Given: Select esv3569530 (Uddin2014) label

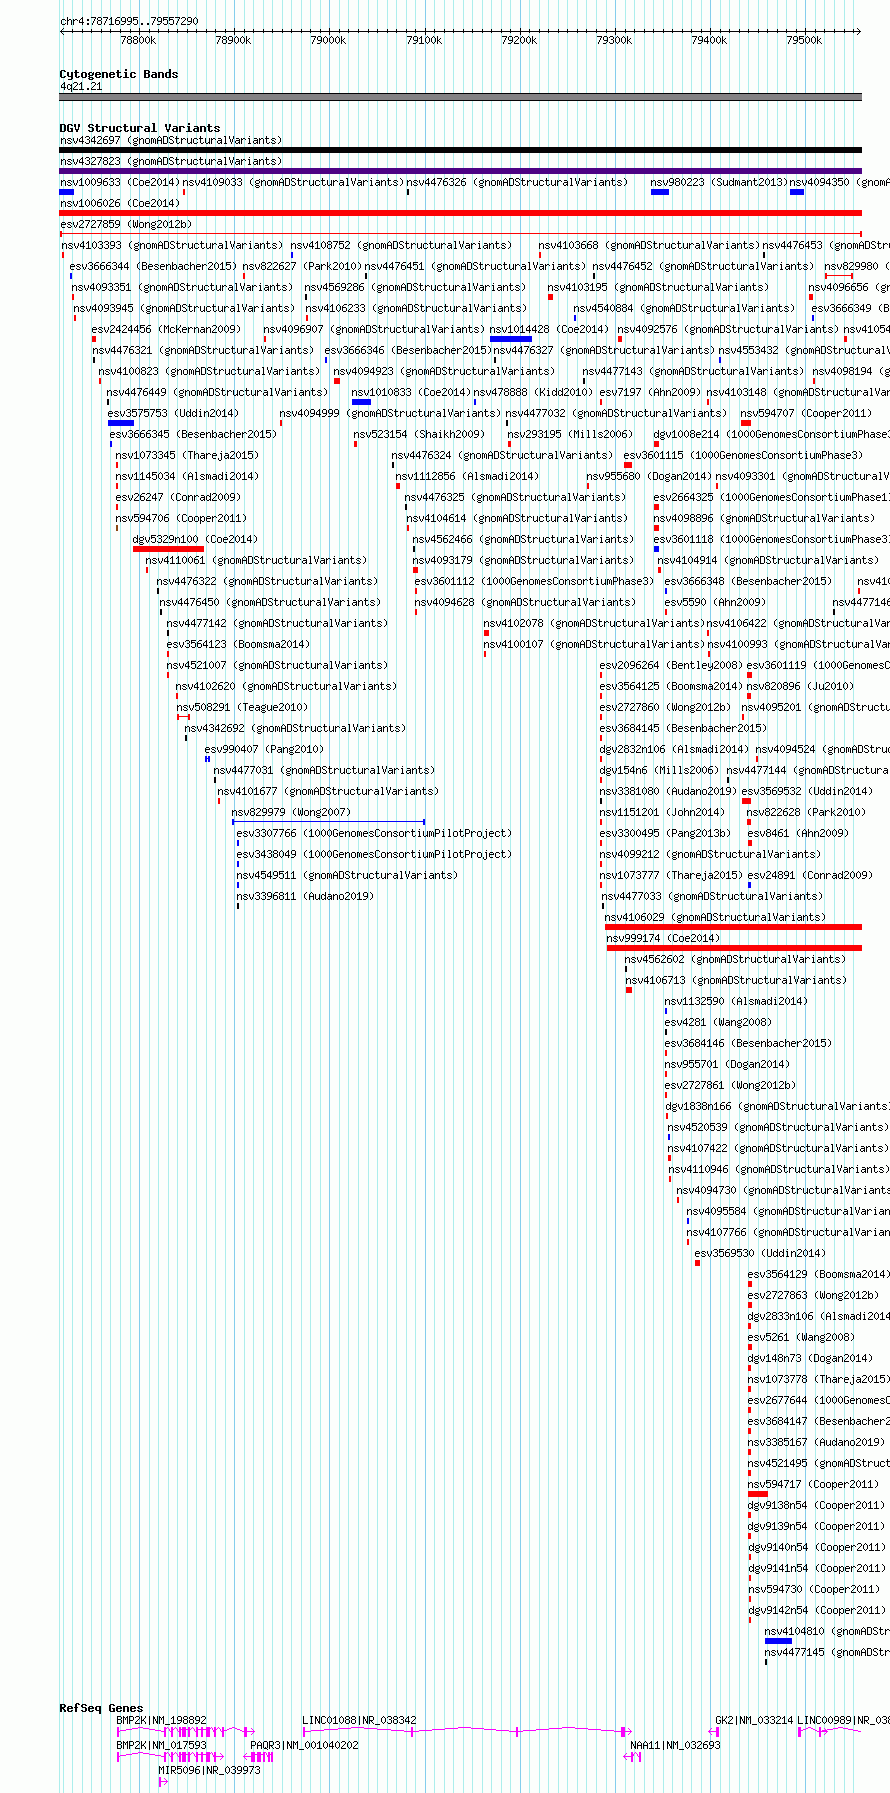Looking at the screenshot, I should click(x=760, y=1253).
